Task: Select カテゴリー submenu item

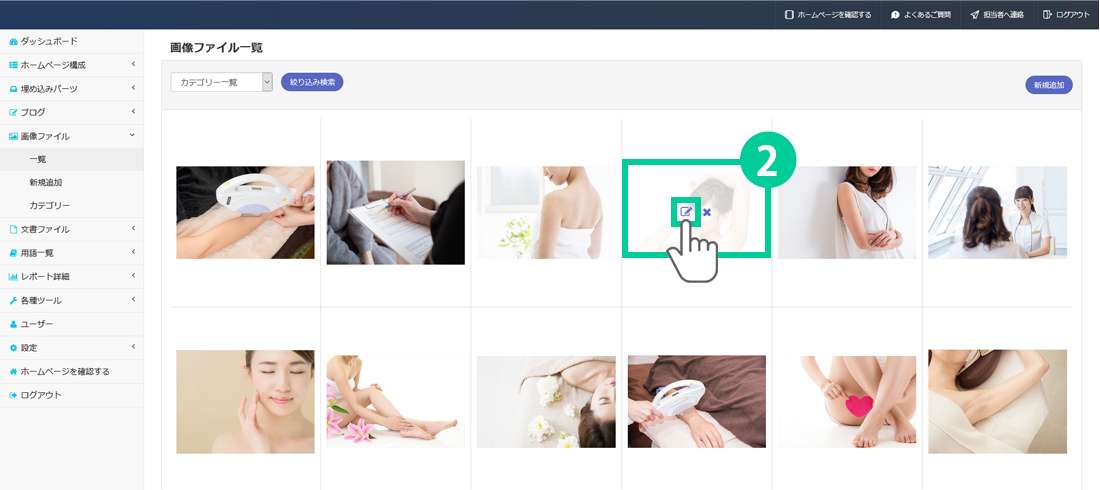Action: point(49,206)
